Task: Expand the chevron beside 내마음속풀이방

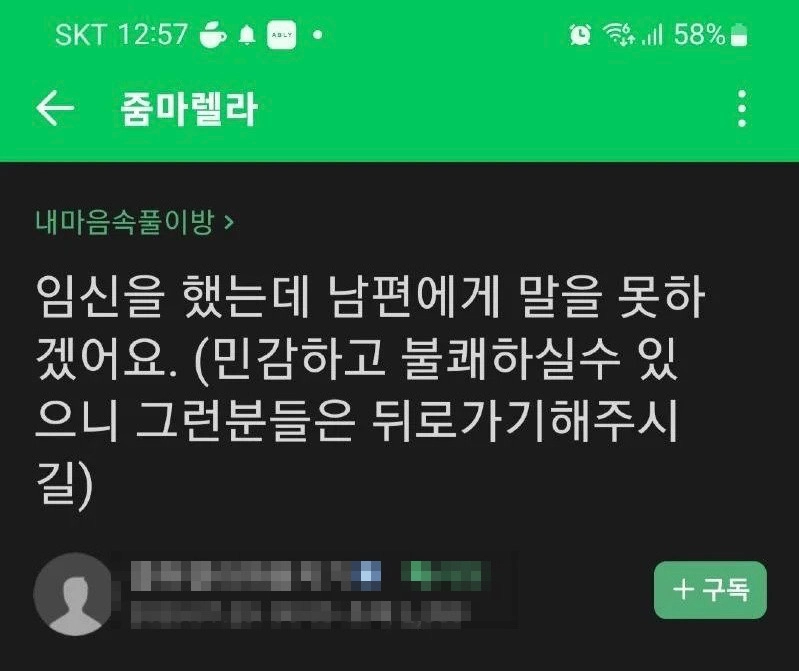Action: 229,223
